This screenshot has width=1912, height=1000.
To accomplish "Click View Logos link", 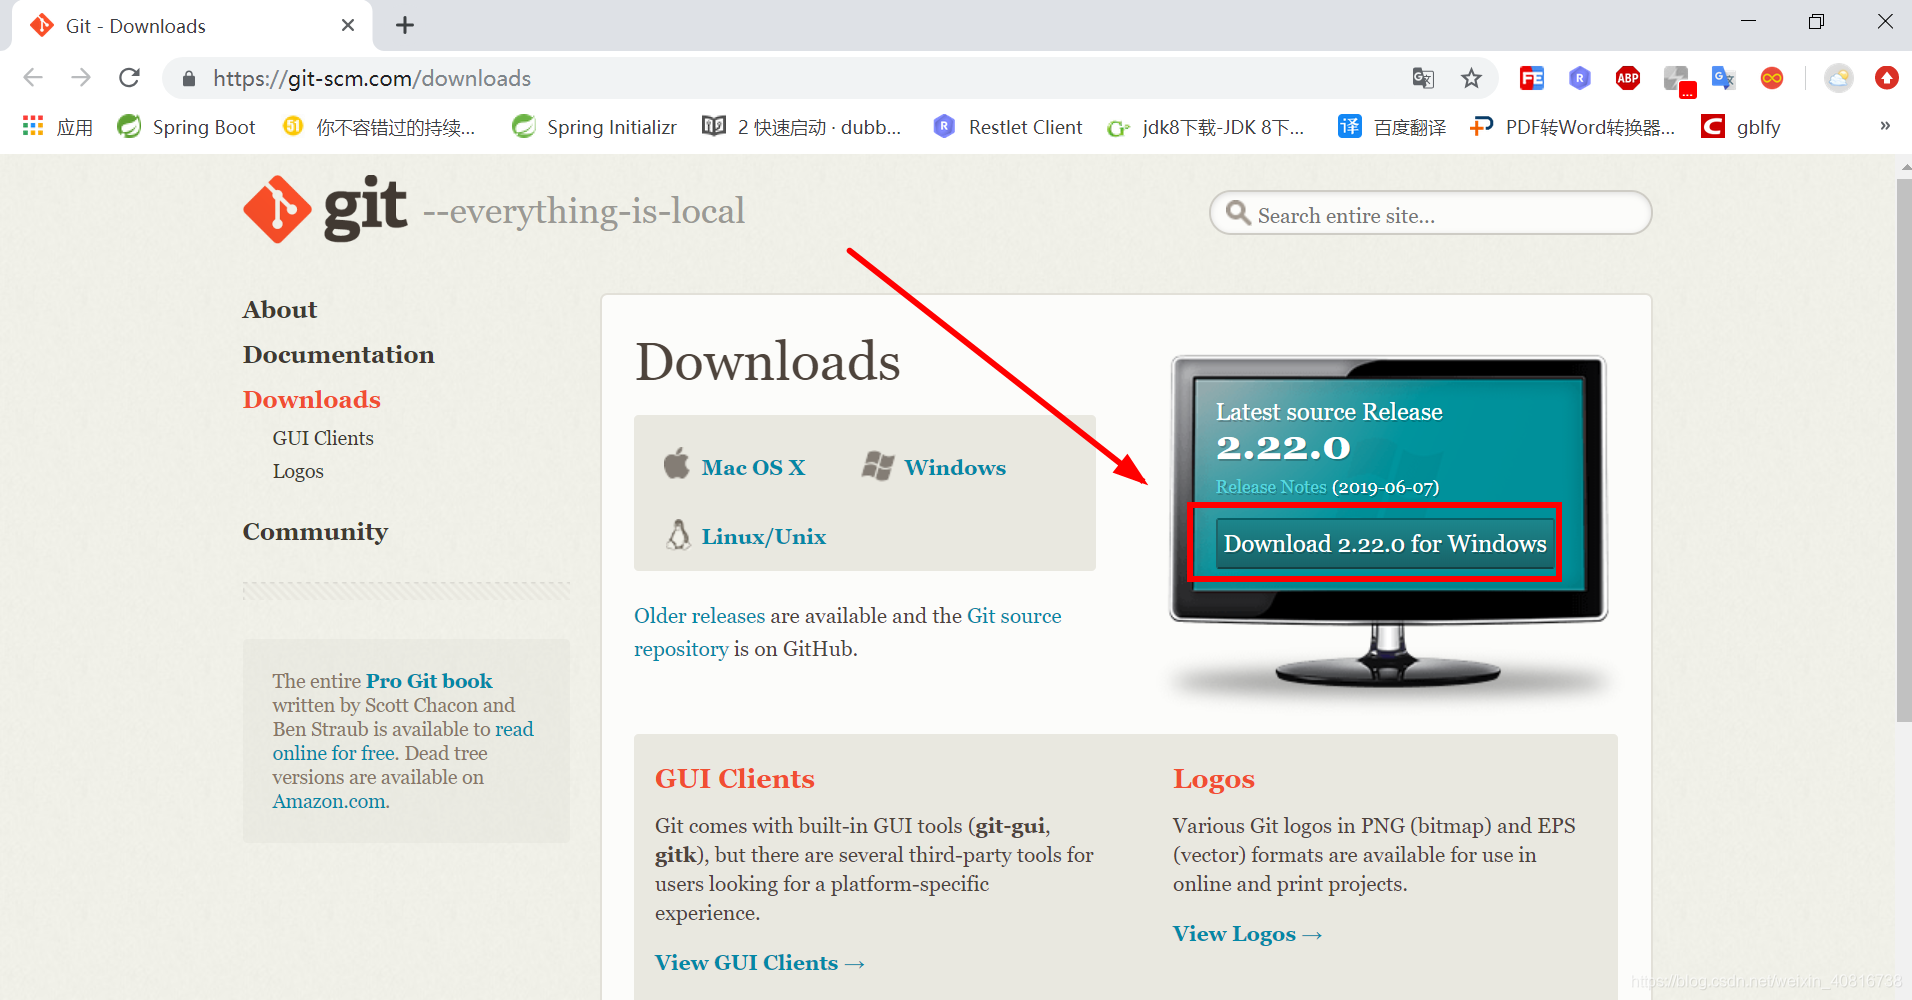I will point(1247,934).
